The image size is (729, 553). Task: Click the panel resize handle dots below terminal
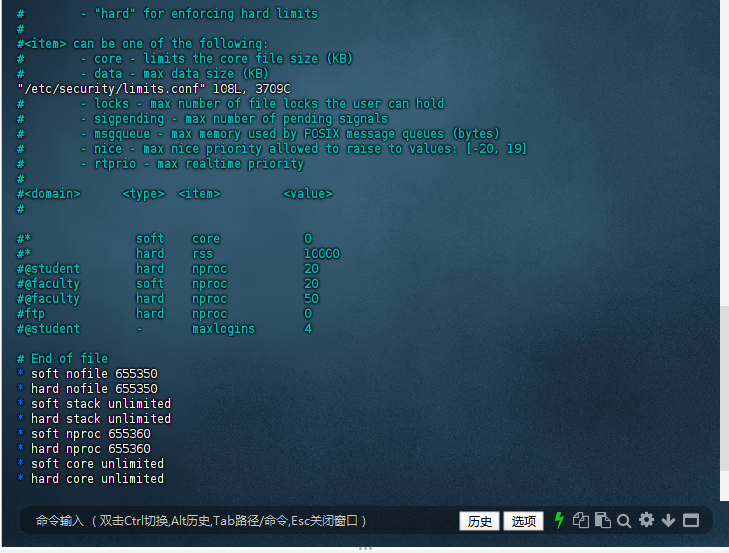click(365, 548)
